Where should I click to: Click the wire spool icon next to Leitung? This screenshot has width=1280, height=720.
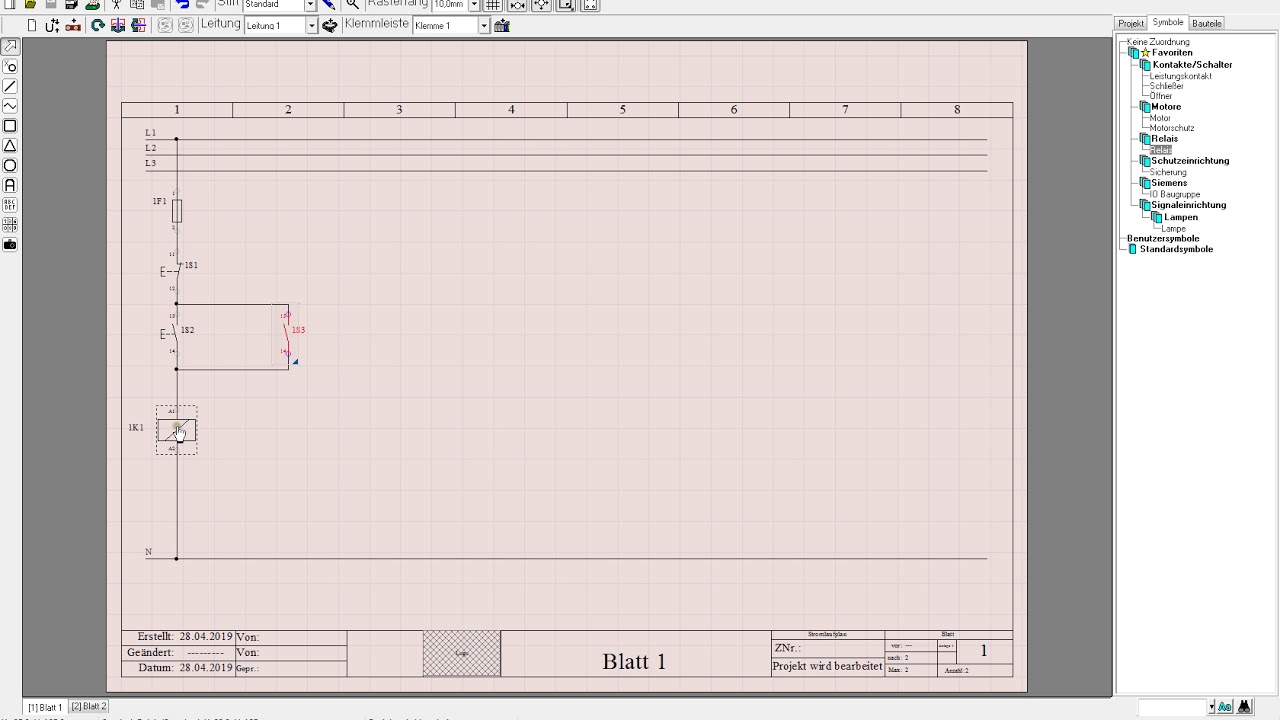[x=330, y=25]
